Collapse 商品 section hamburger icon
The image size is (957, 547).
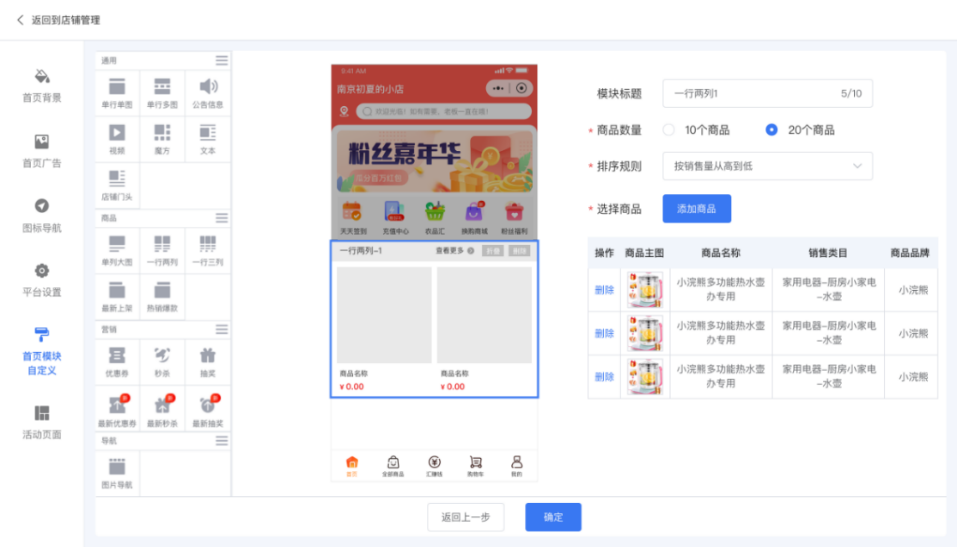coord(222,218)
